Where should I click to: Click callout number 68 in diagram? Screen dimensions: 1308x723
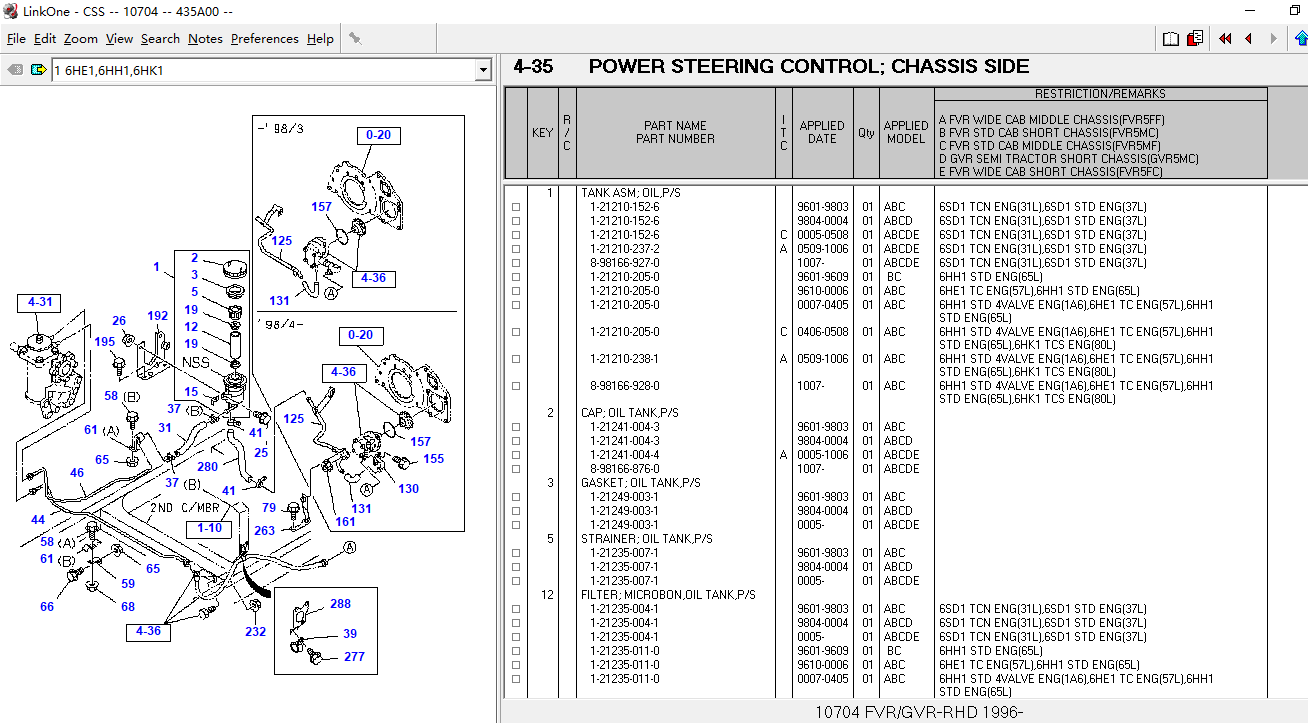(127, 607)
